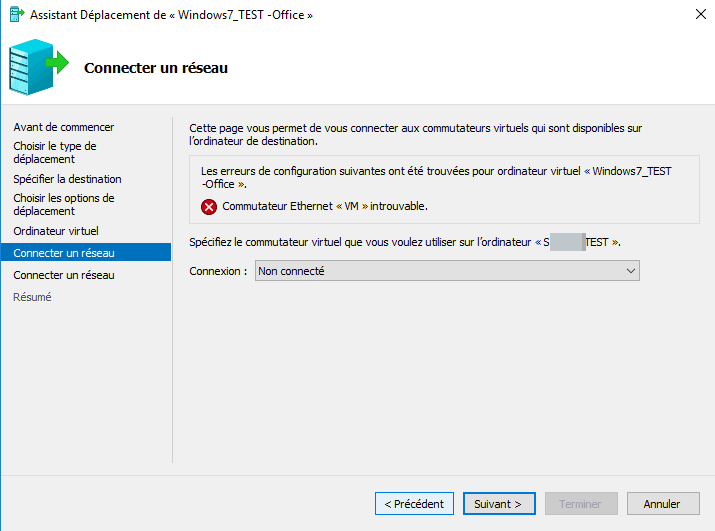Select the non-highlighted Connecter un réseau step
The height and width of the screenshot is (531, 715).
[64, 275]
